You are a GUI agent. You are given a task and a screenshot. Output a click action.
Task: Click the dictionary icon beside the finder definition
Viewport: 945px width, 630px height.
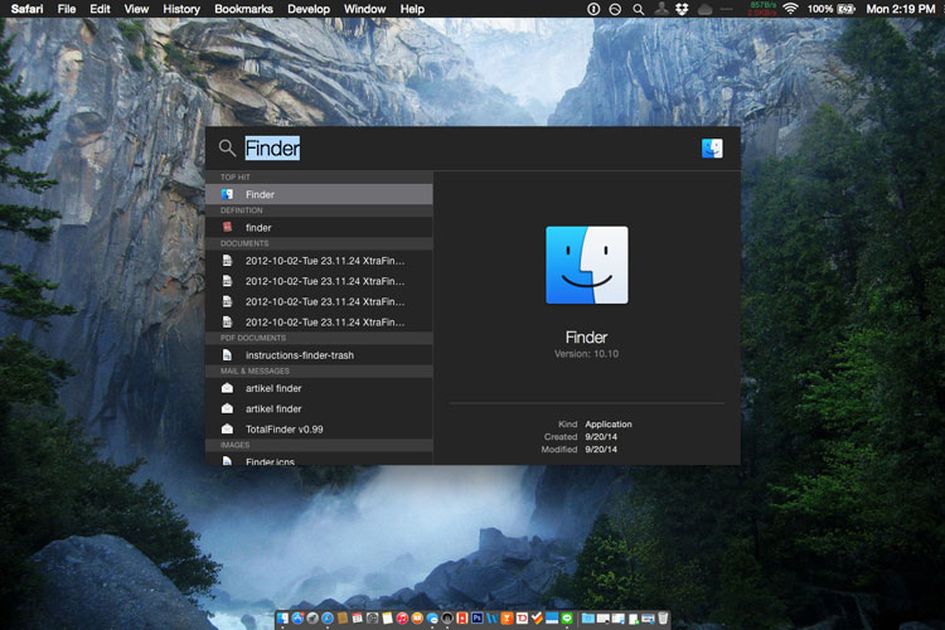pos(227,227)
